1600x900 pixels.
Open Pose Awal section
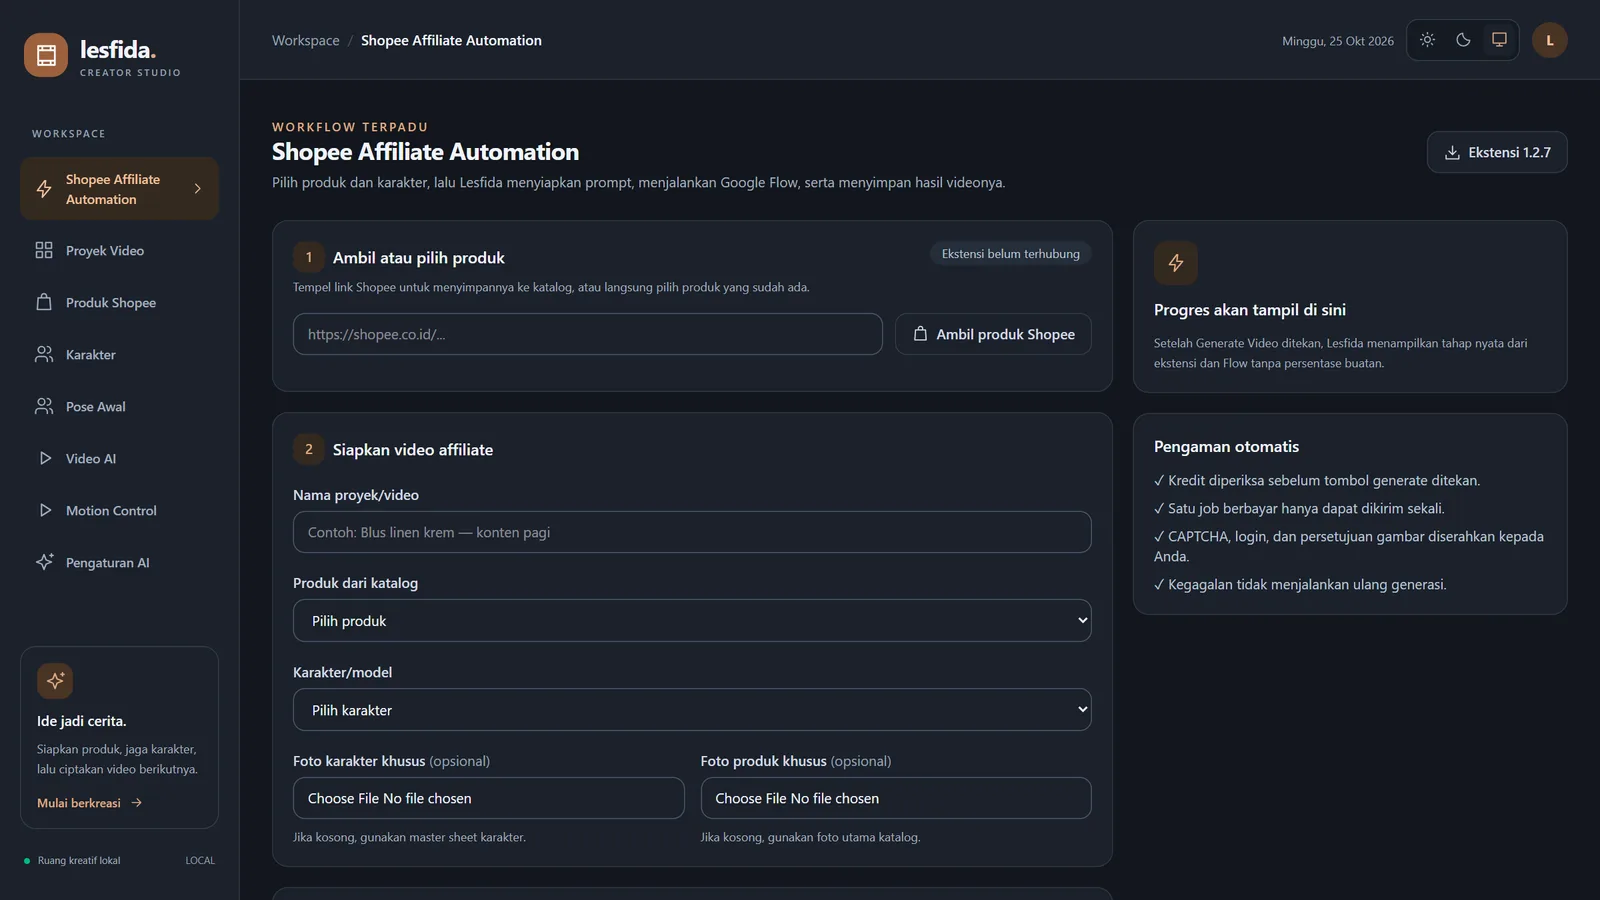[x=119, y=406]
